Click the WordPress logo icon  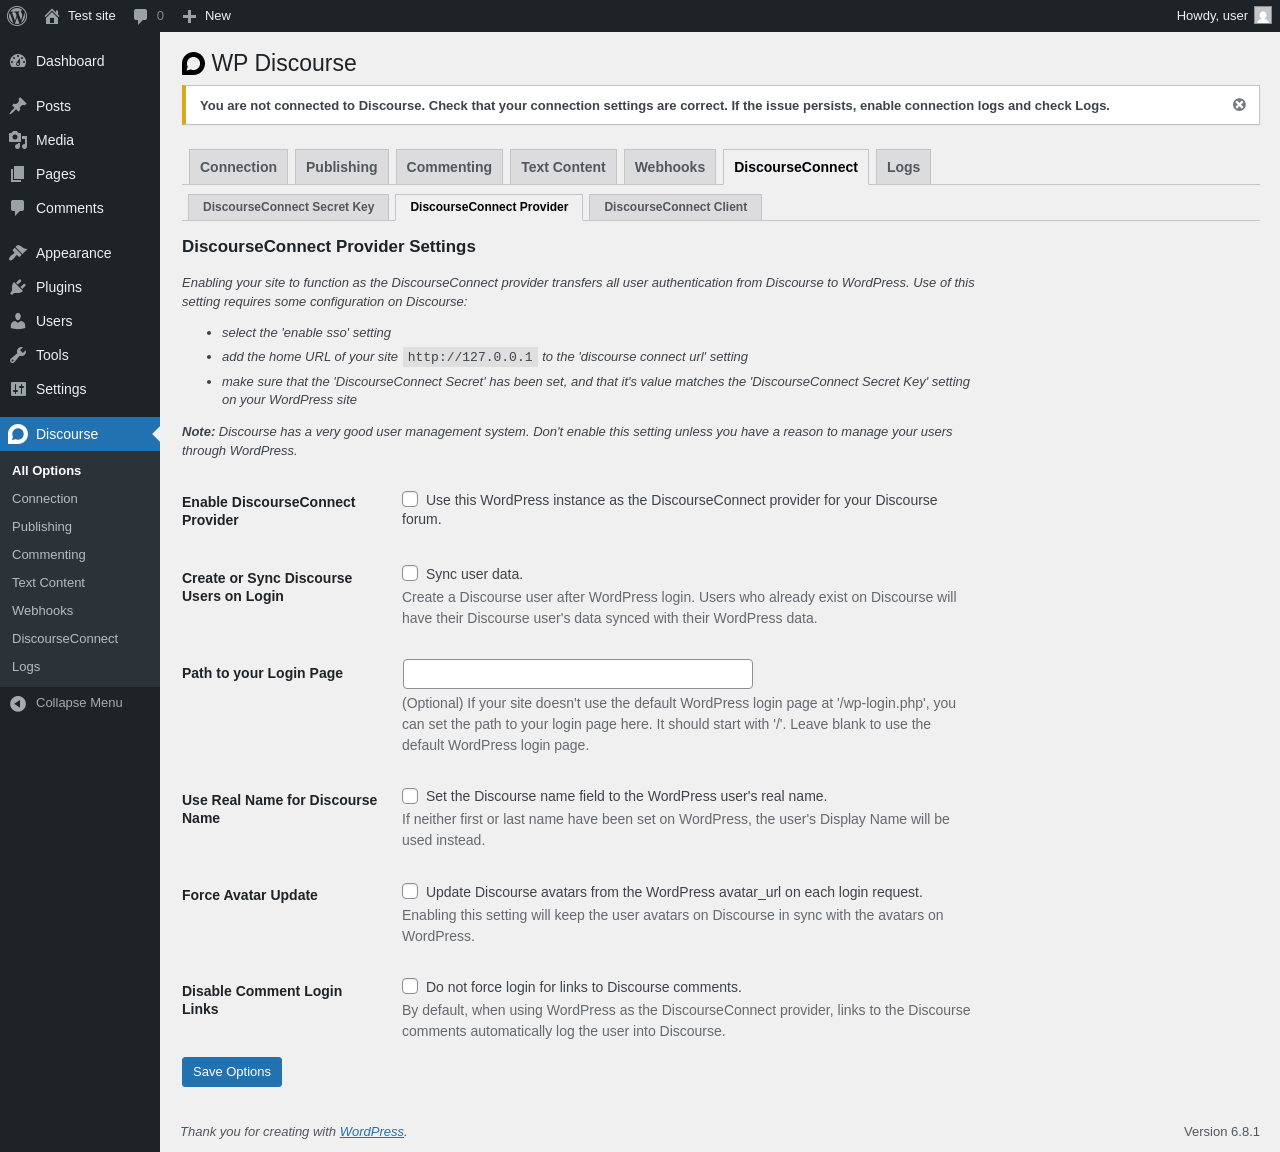pos(17,16)
